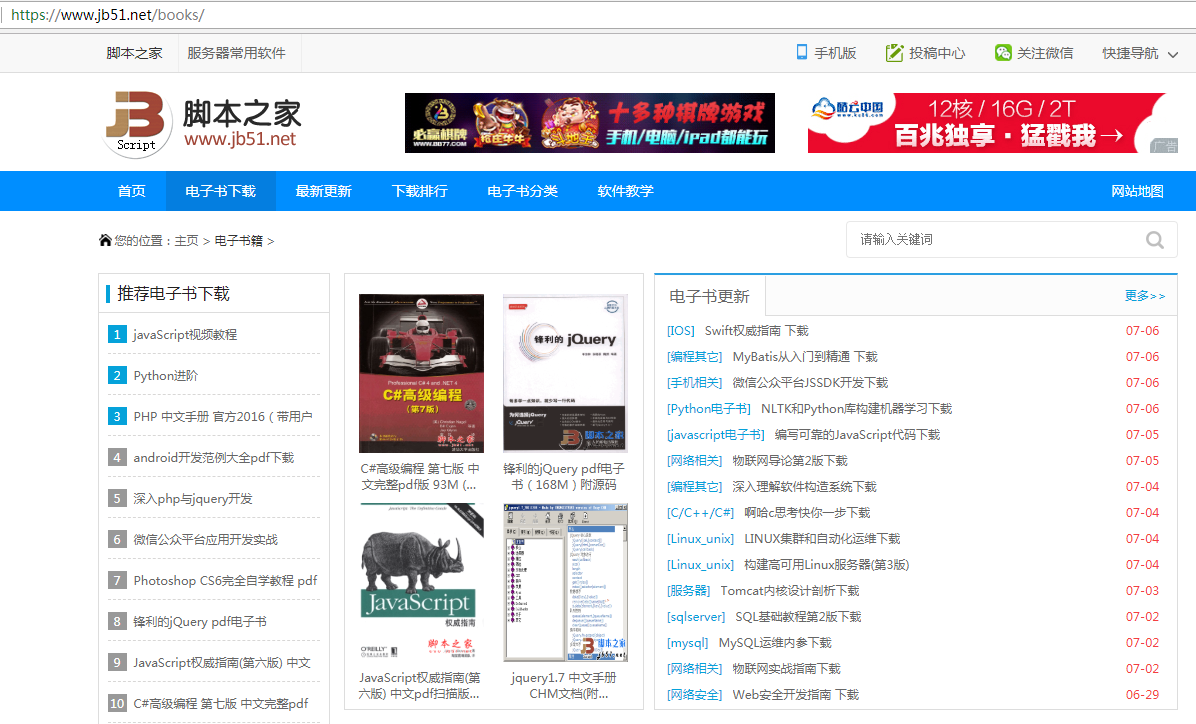
Task: Open 编写可靠的JavaScript代码下载
Action: click(857, 434)
